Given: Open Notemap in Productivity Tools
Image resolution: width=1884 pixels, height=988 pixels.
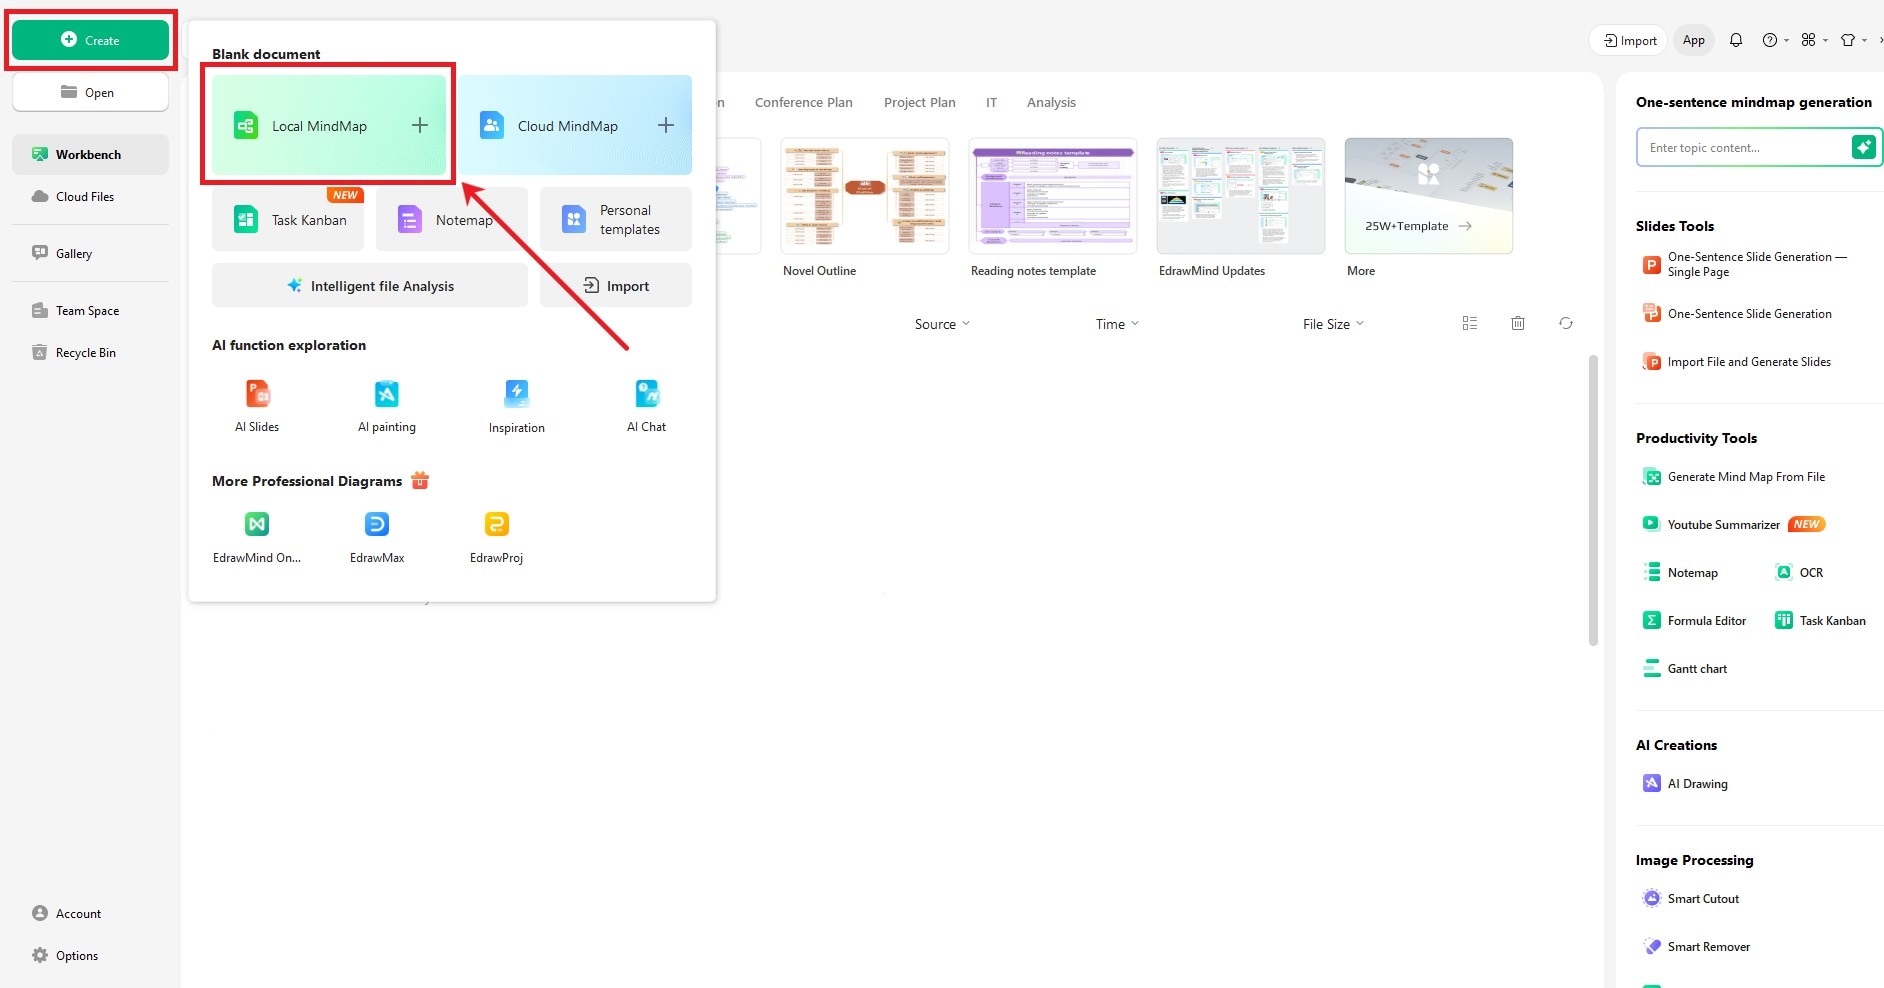Looking at the screenshot, I should 1681,572.
